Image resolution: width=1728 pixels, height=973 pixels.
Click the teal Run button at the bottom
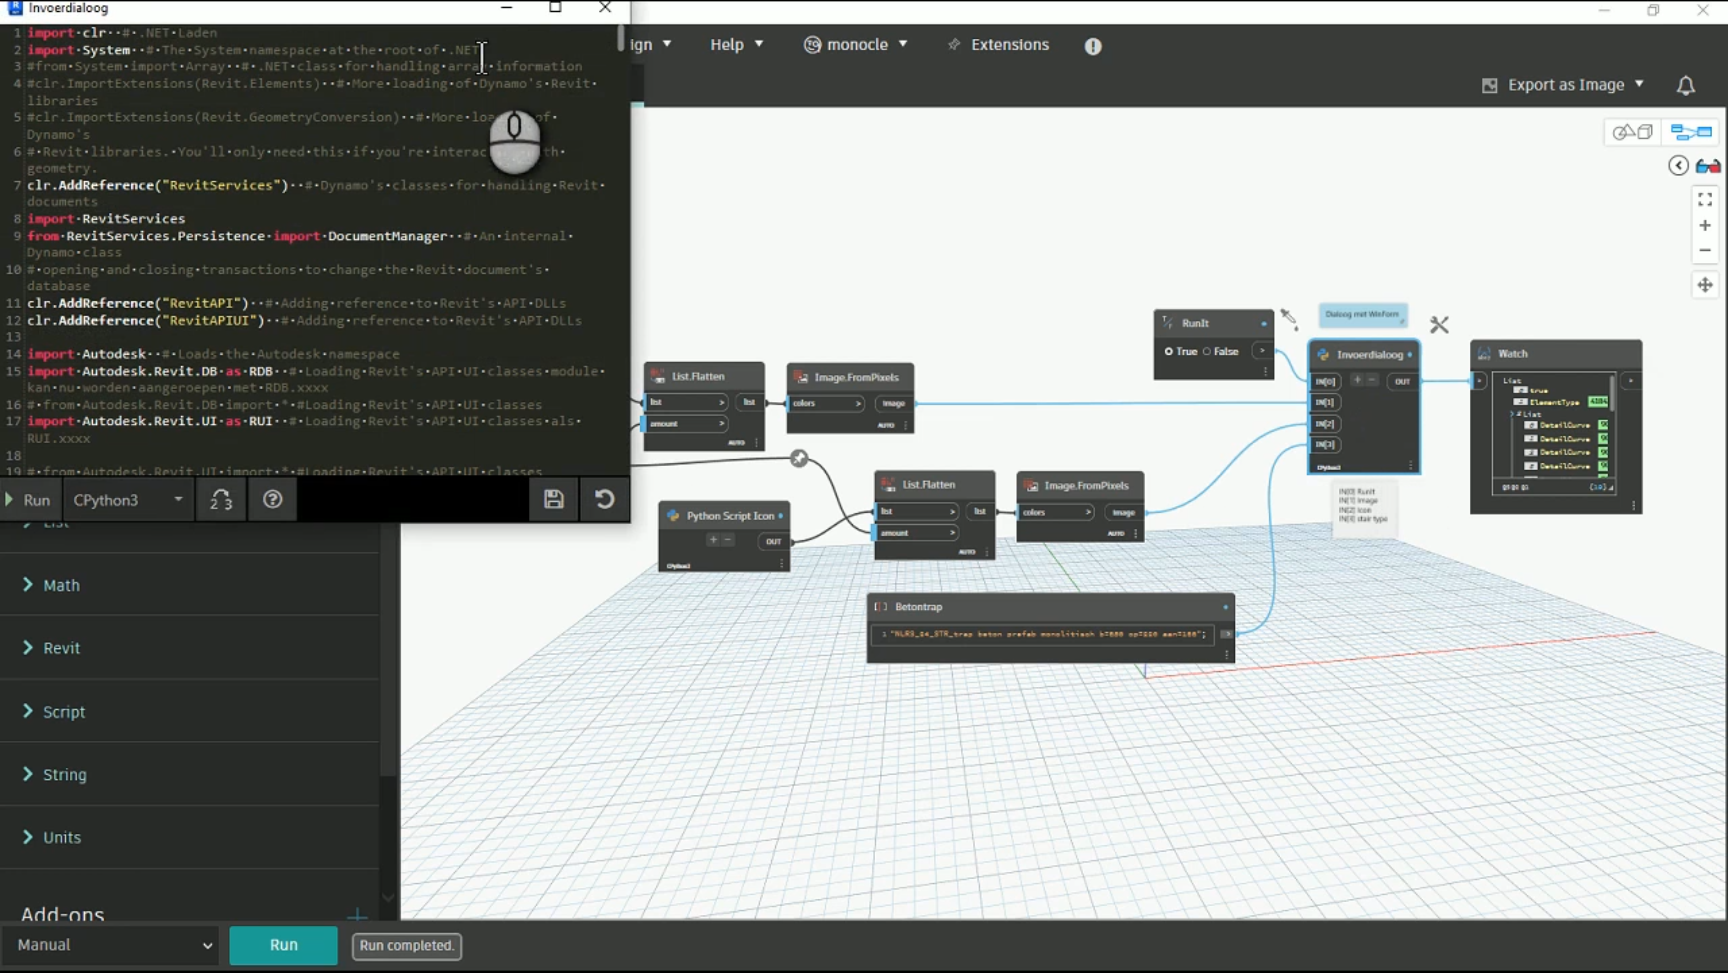[283, 945]
